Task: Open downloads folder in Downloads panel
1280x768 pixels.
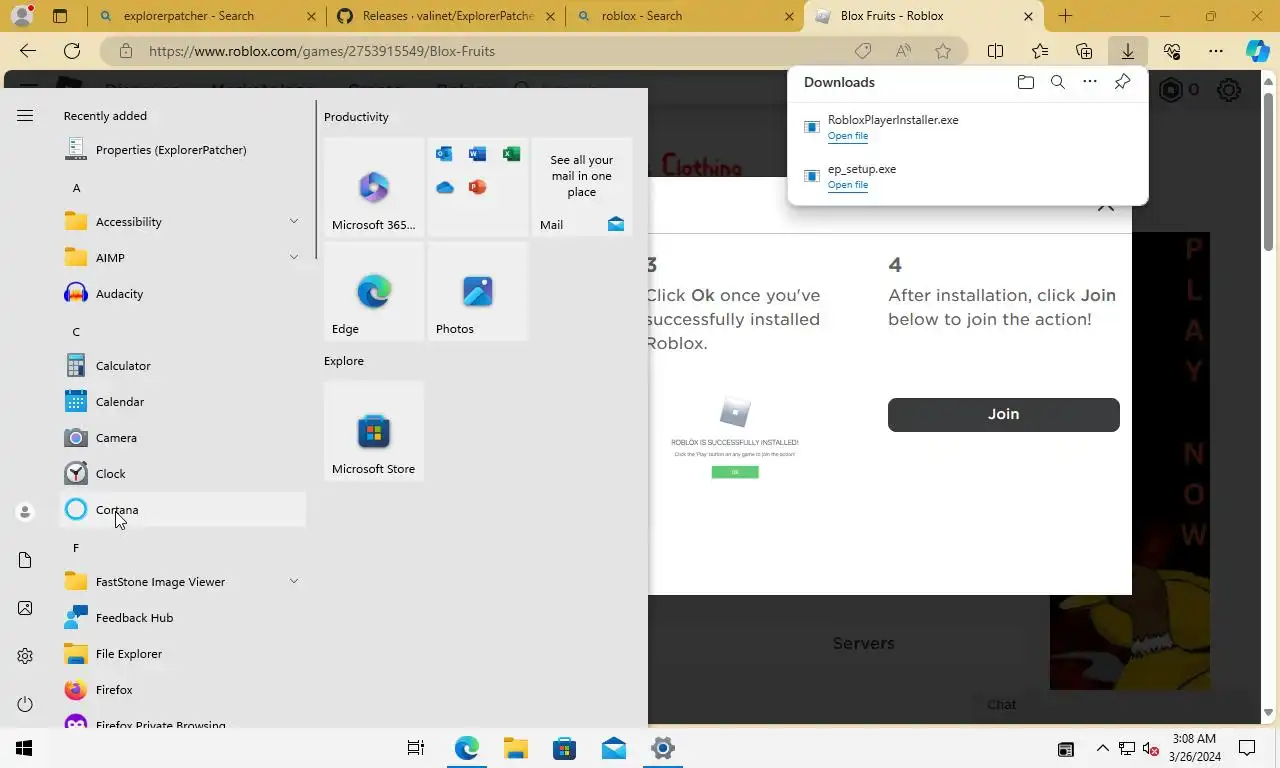Action: pos(1025,82)
